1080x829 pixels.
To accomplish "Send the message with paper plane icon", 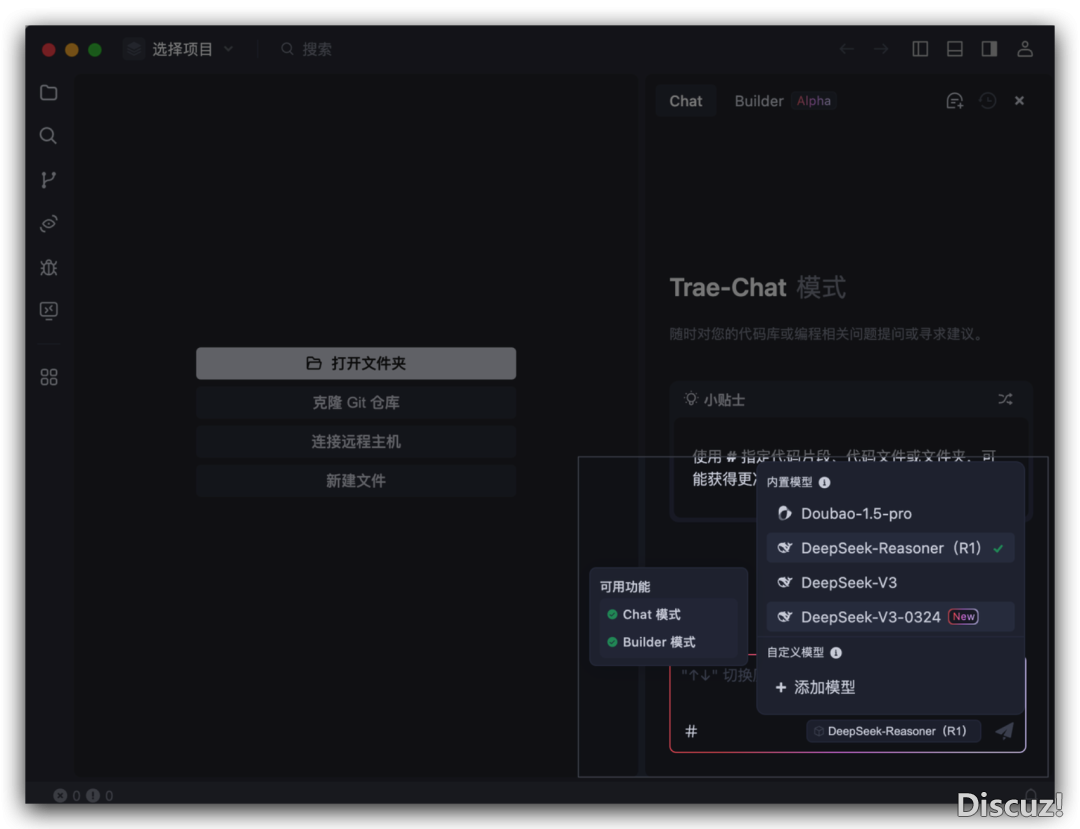I will pos(1005,731).
